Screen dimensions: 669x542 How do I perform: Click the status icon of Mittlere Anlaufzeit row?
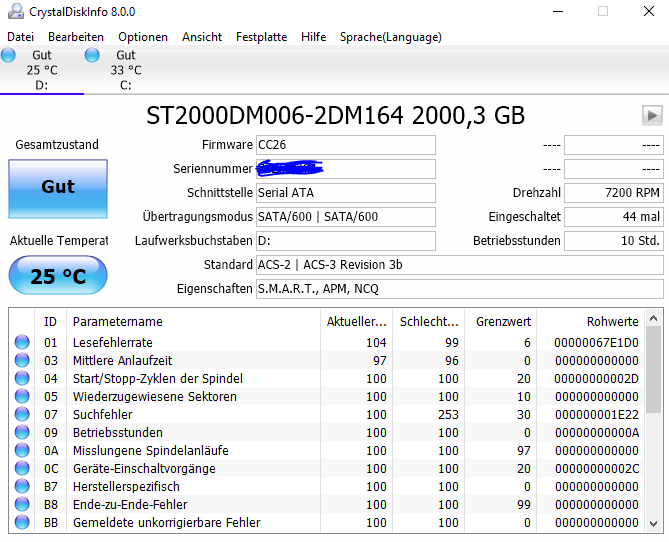coord(22,360)
